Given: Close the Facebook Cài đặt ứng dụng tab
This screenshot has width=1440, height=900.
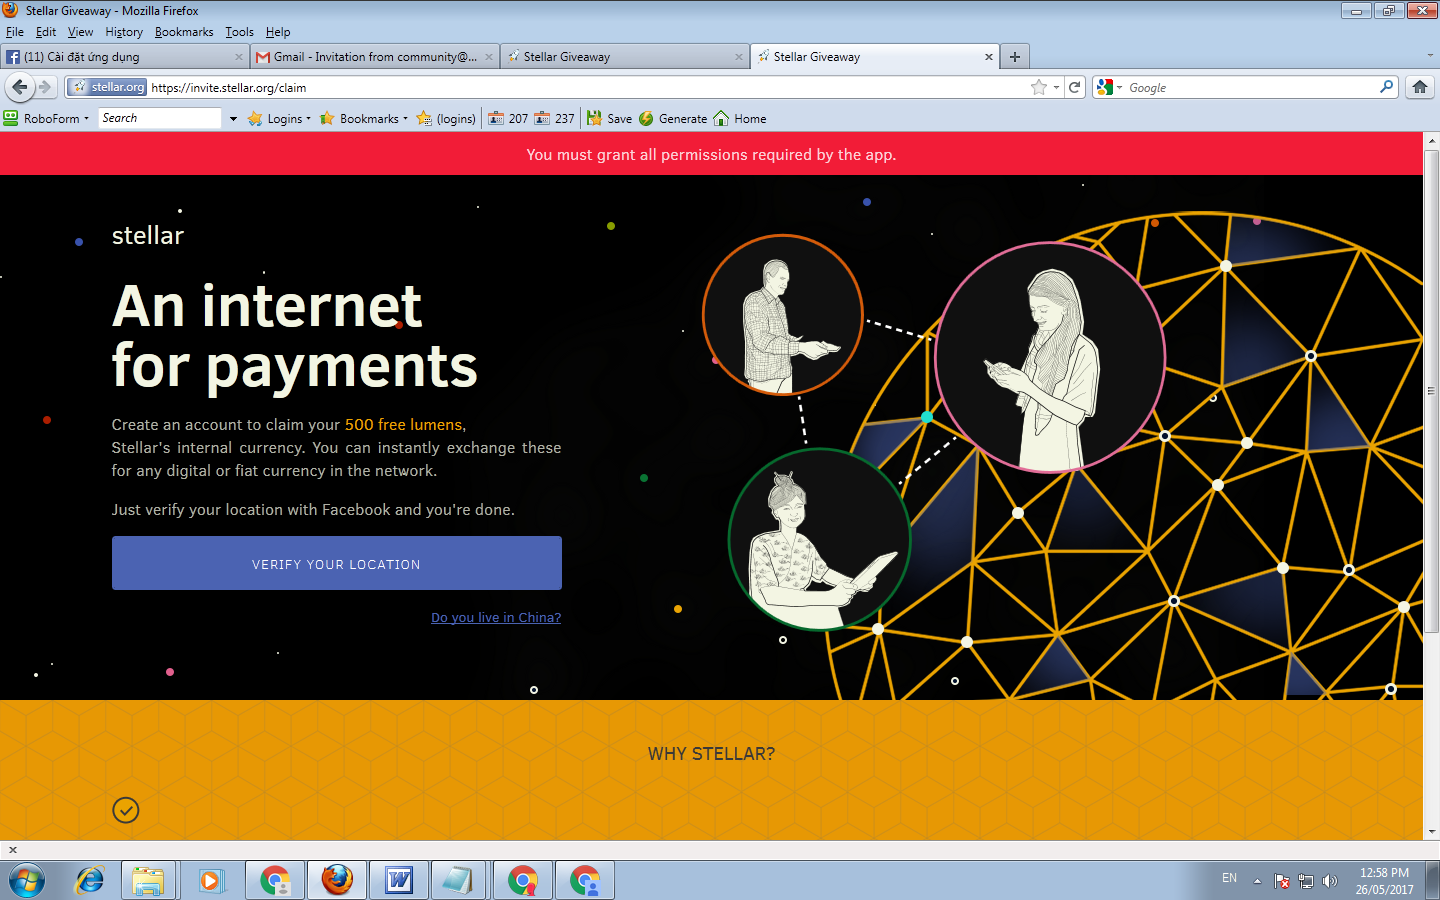Looking at the screenshot, I should click(x=239, y=57).
